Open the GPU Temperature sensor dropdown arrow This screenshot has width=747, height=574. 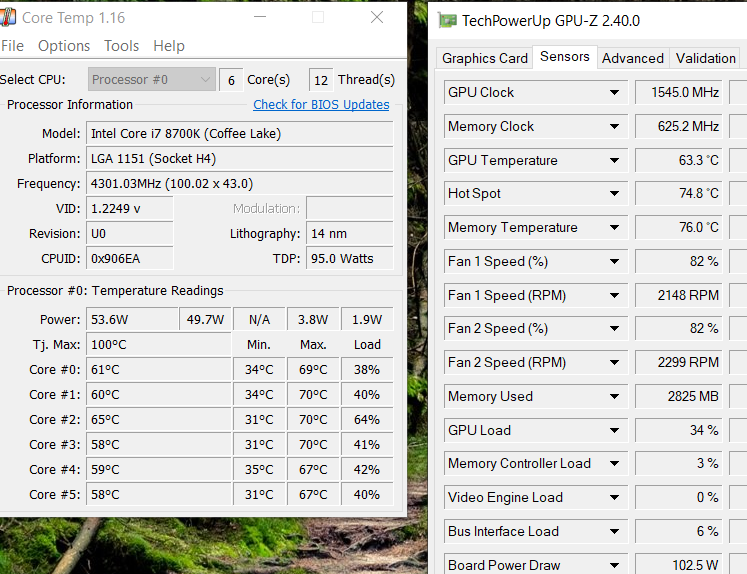click(x=615, y=160)
